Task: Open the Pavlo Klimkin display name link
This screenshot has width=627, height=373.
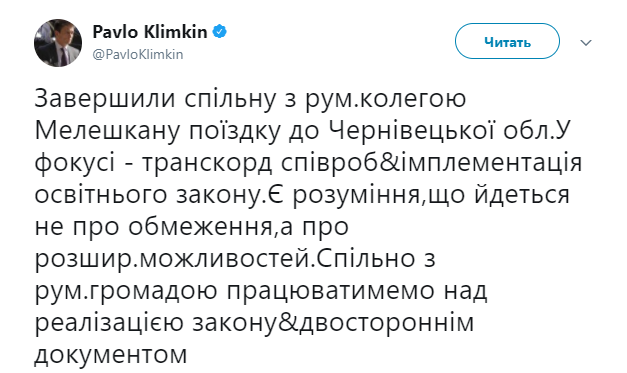Action: coord(150,32)
